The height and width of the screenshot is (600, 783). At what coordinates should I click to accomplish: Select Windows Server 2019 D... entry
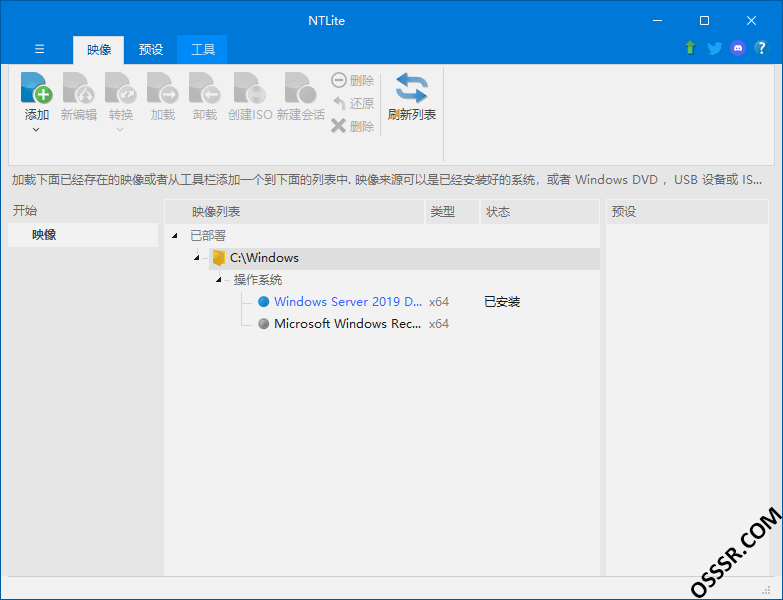pyautogui.click(x=348, y=301)
